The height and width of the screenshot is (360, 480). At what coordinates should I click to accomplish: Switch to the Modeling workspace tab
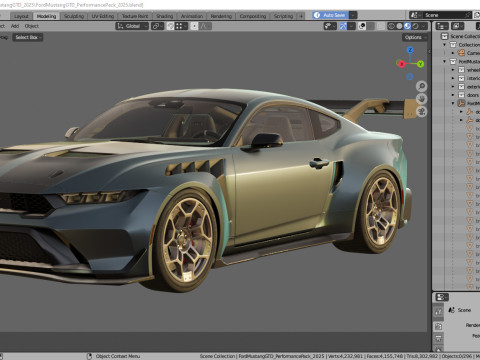point(46,16)
